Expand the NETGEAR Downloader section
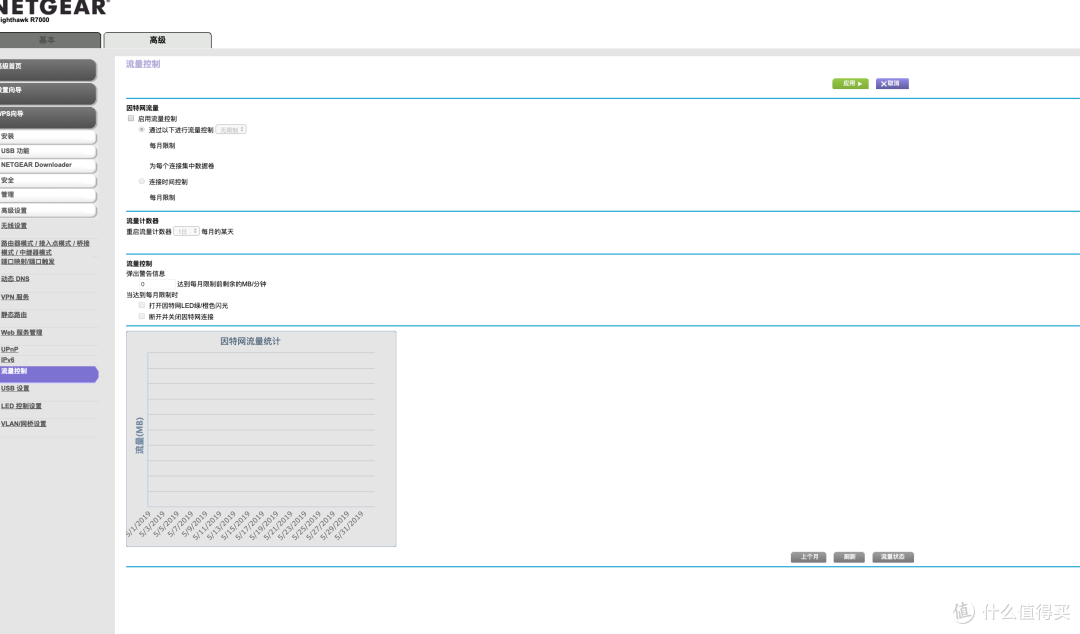 tap(48, 165)
